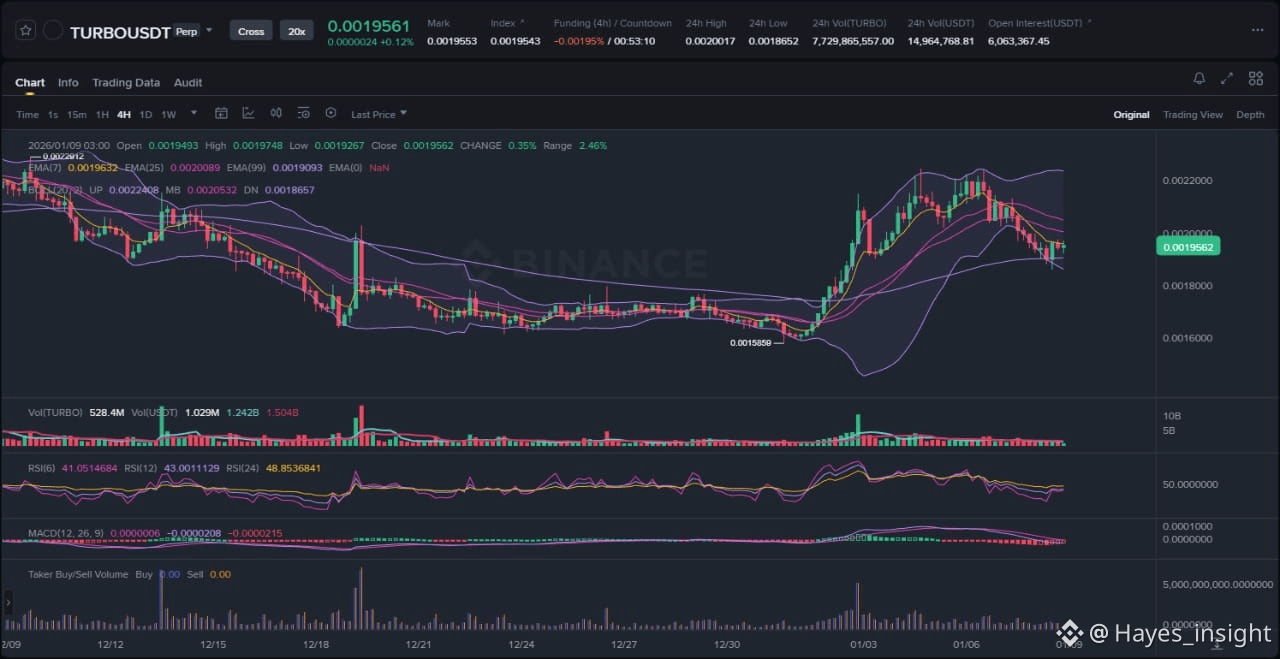
Task: Open the Audit tab
Action: point(188,83)
